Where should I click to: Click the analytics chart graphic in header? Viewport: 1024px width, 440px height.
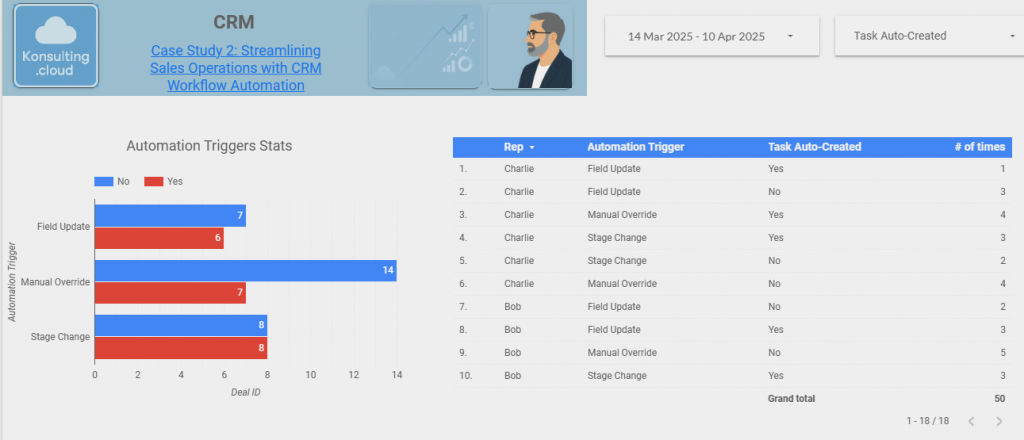[425, 47]
